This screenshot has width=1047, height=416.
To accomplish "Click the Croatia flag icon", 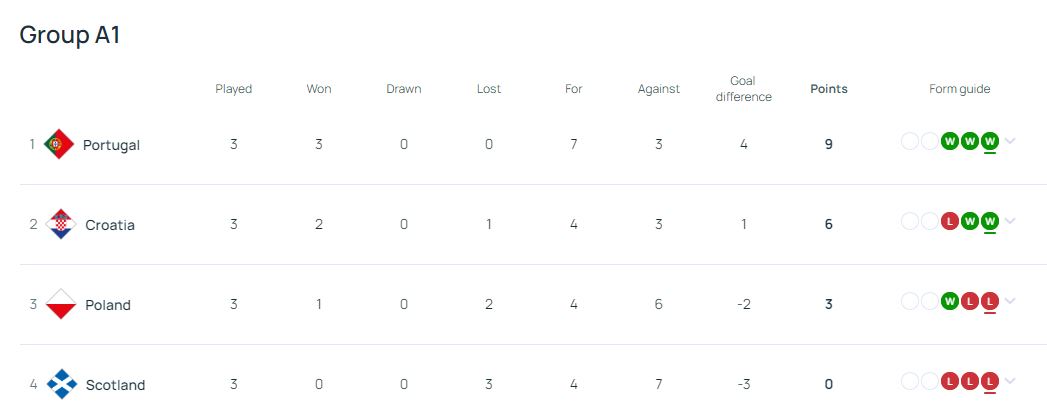I will click(x=61, y=224).
